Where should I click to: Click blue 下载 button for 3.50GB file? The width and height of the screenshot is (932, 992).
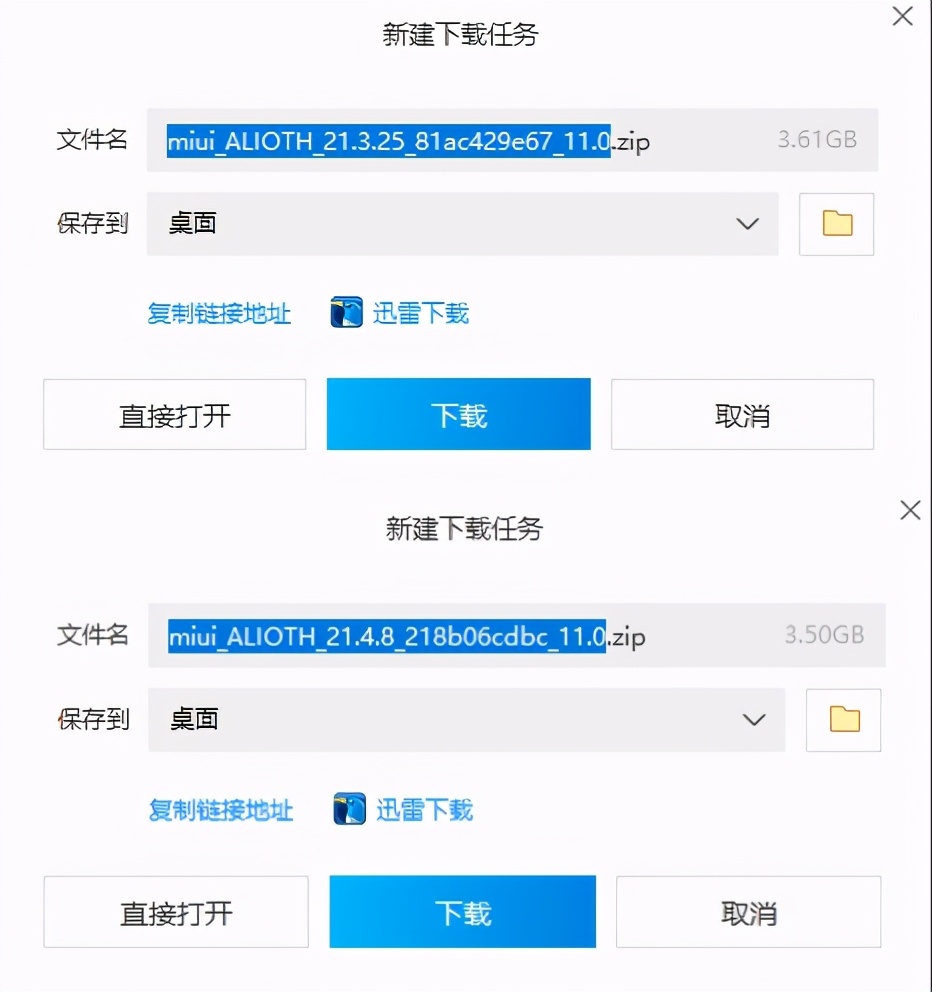tap(463, 912)
